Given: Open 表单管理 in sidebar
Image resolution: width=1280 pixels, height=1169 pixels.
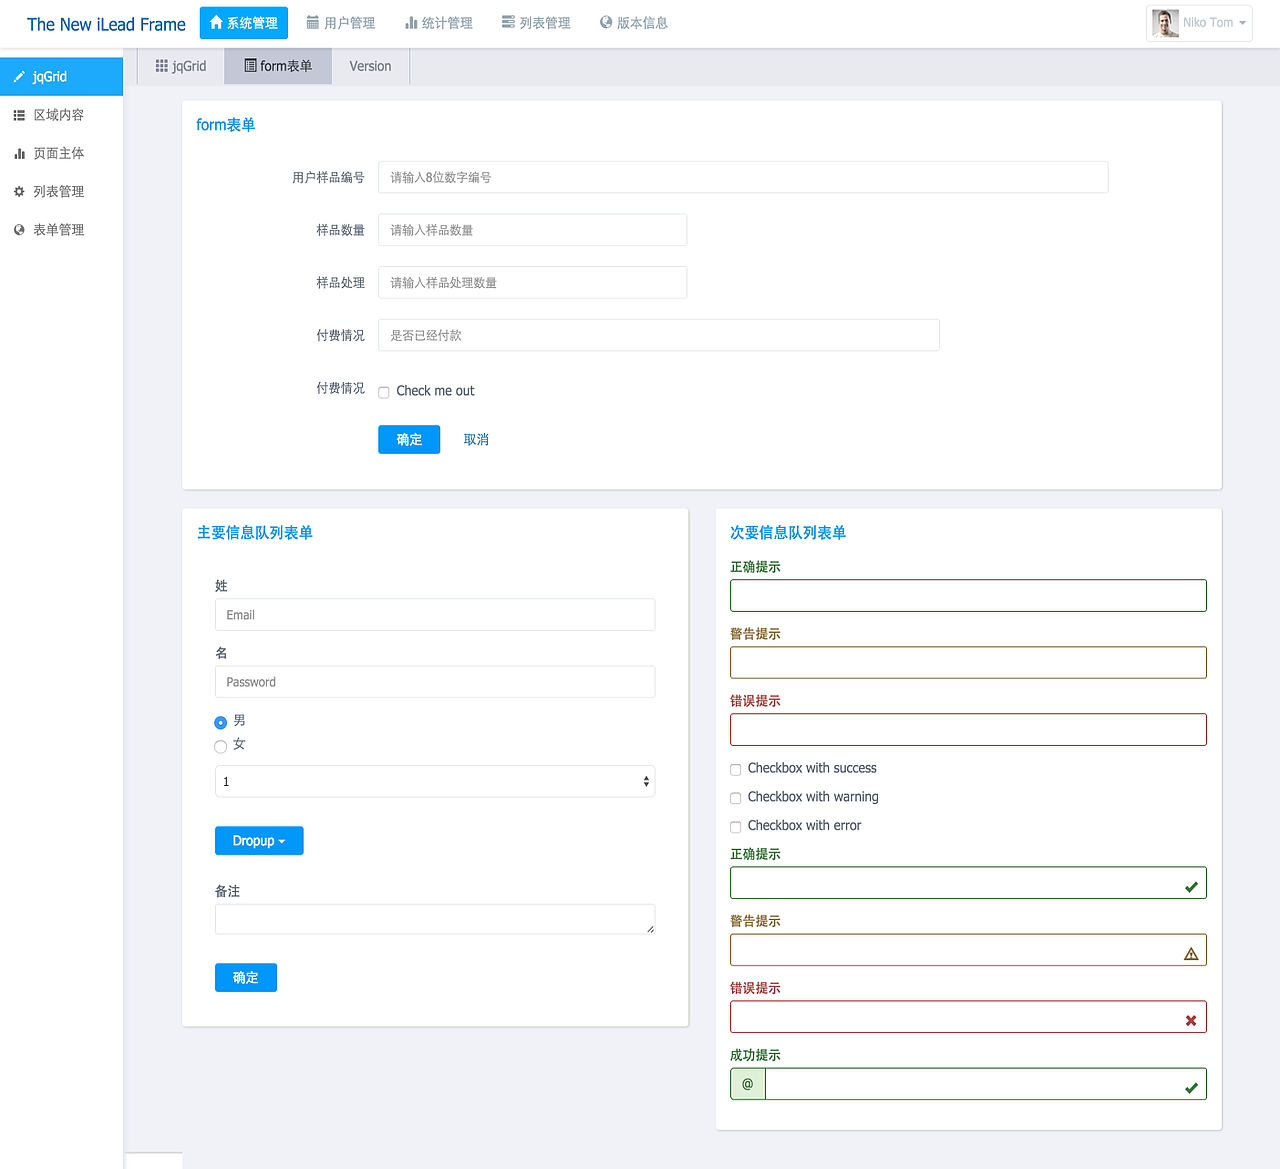Looking at the screenshot, I should 61,229.
